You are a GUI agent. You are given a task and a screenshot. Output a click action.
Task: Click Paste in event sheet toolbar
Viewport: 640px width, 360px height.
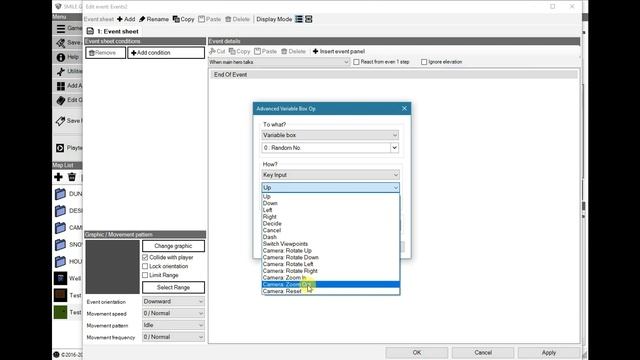tap(209, 19)
